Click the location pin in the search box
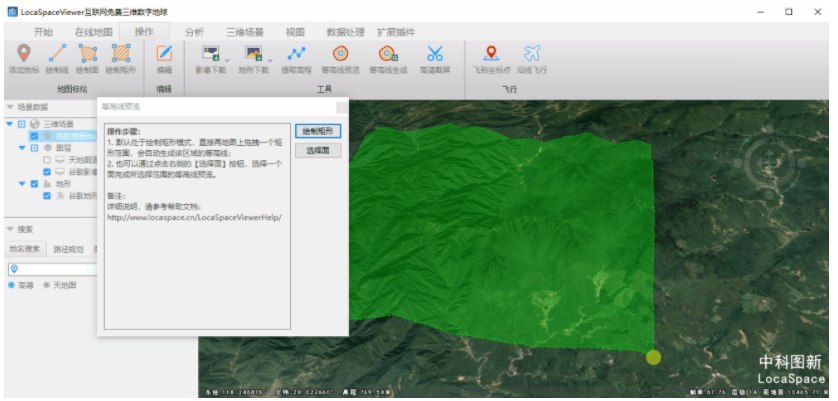 pos(14,269)
